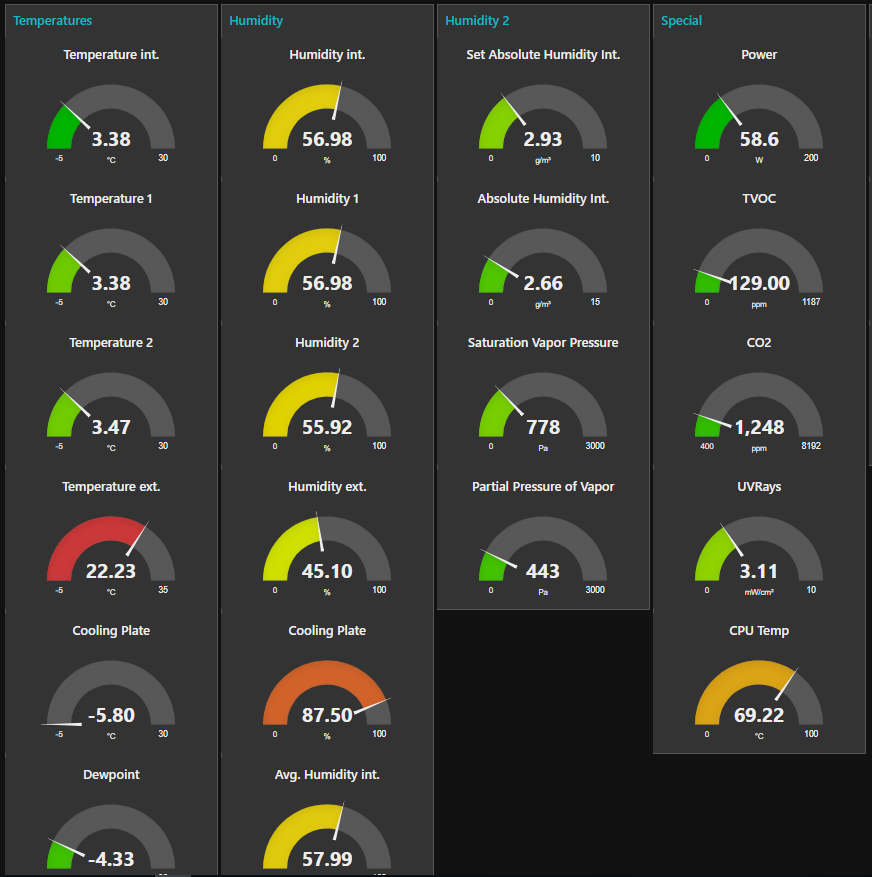Click the 129.00 ppm value
This screenshot has width=872, height=877.
(x=760, y=283)
